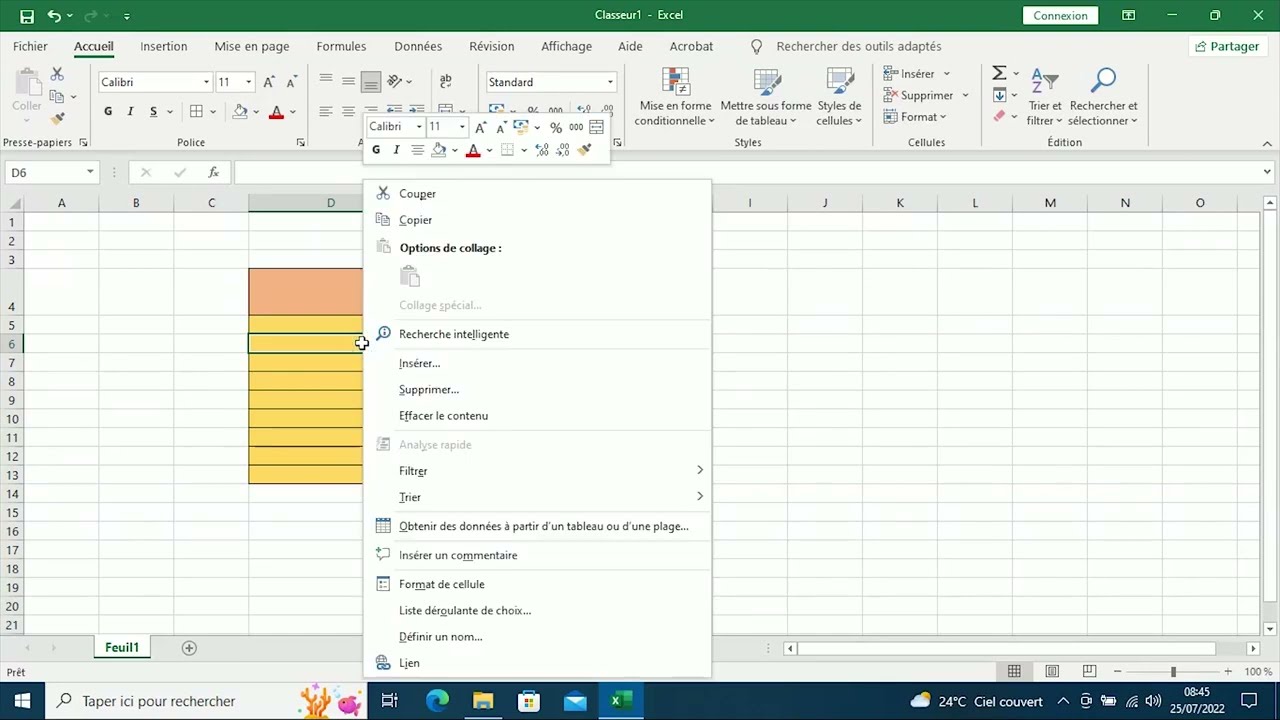Image resolution: width=1280 pixels, height=720 pixels.
Task: Open the mini toolbar font size dropdown
Action: [461, 127]
